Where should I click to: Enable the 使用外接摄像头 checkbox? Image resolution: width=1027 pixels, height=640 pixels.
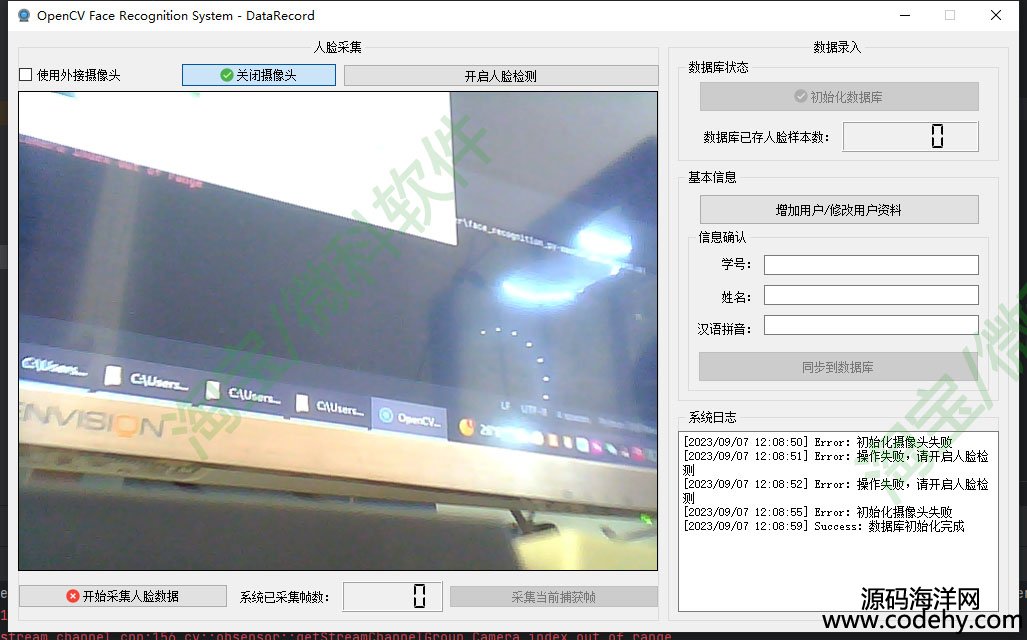[x=26, y=75]
